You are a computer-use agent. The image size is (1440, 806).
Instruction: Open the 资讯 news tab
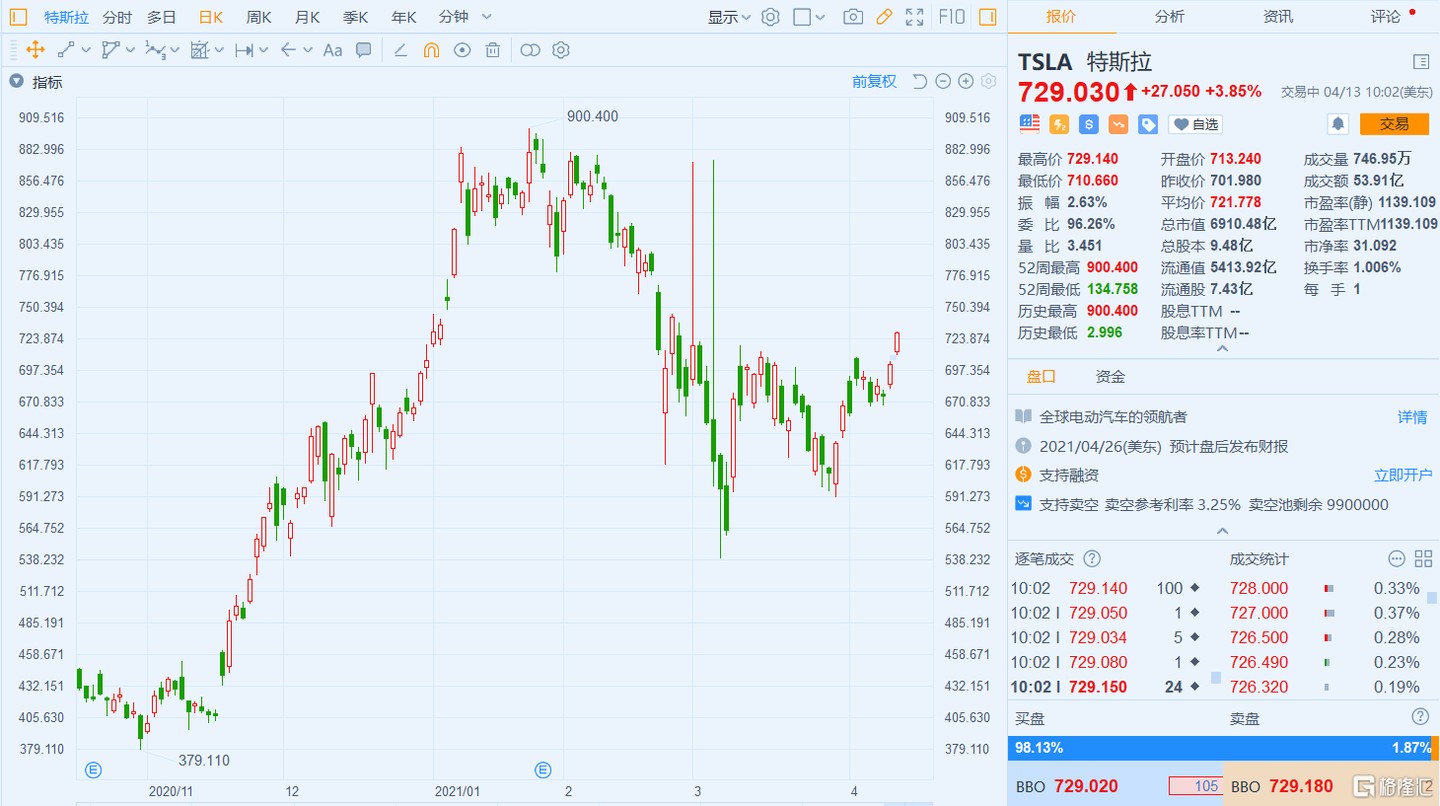(1278, 16)
